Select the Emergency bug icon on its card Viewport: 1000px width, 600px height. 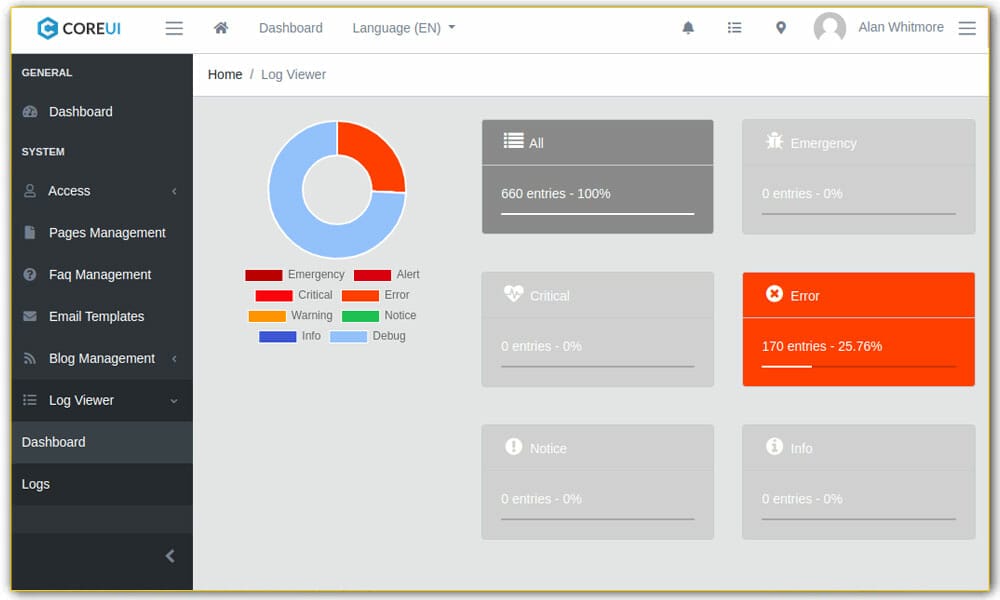pos(775,142)
